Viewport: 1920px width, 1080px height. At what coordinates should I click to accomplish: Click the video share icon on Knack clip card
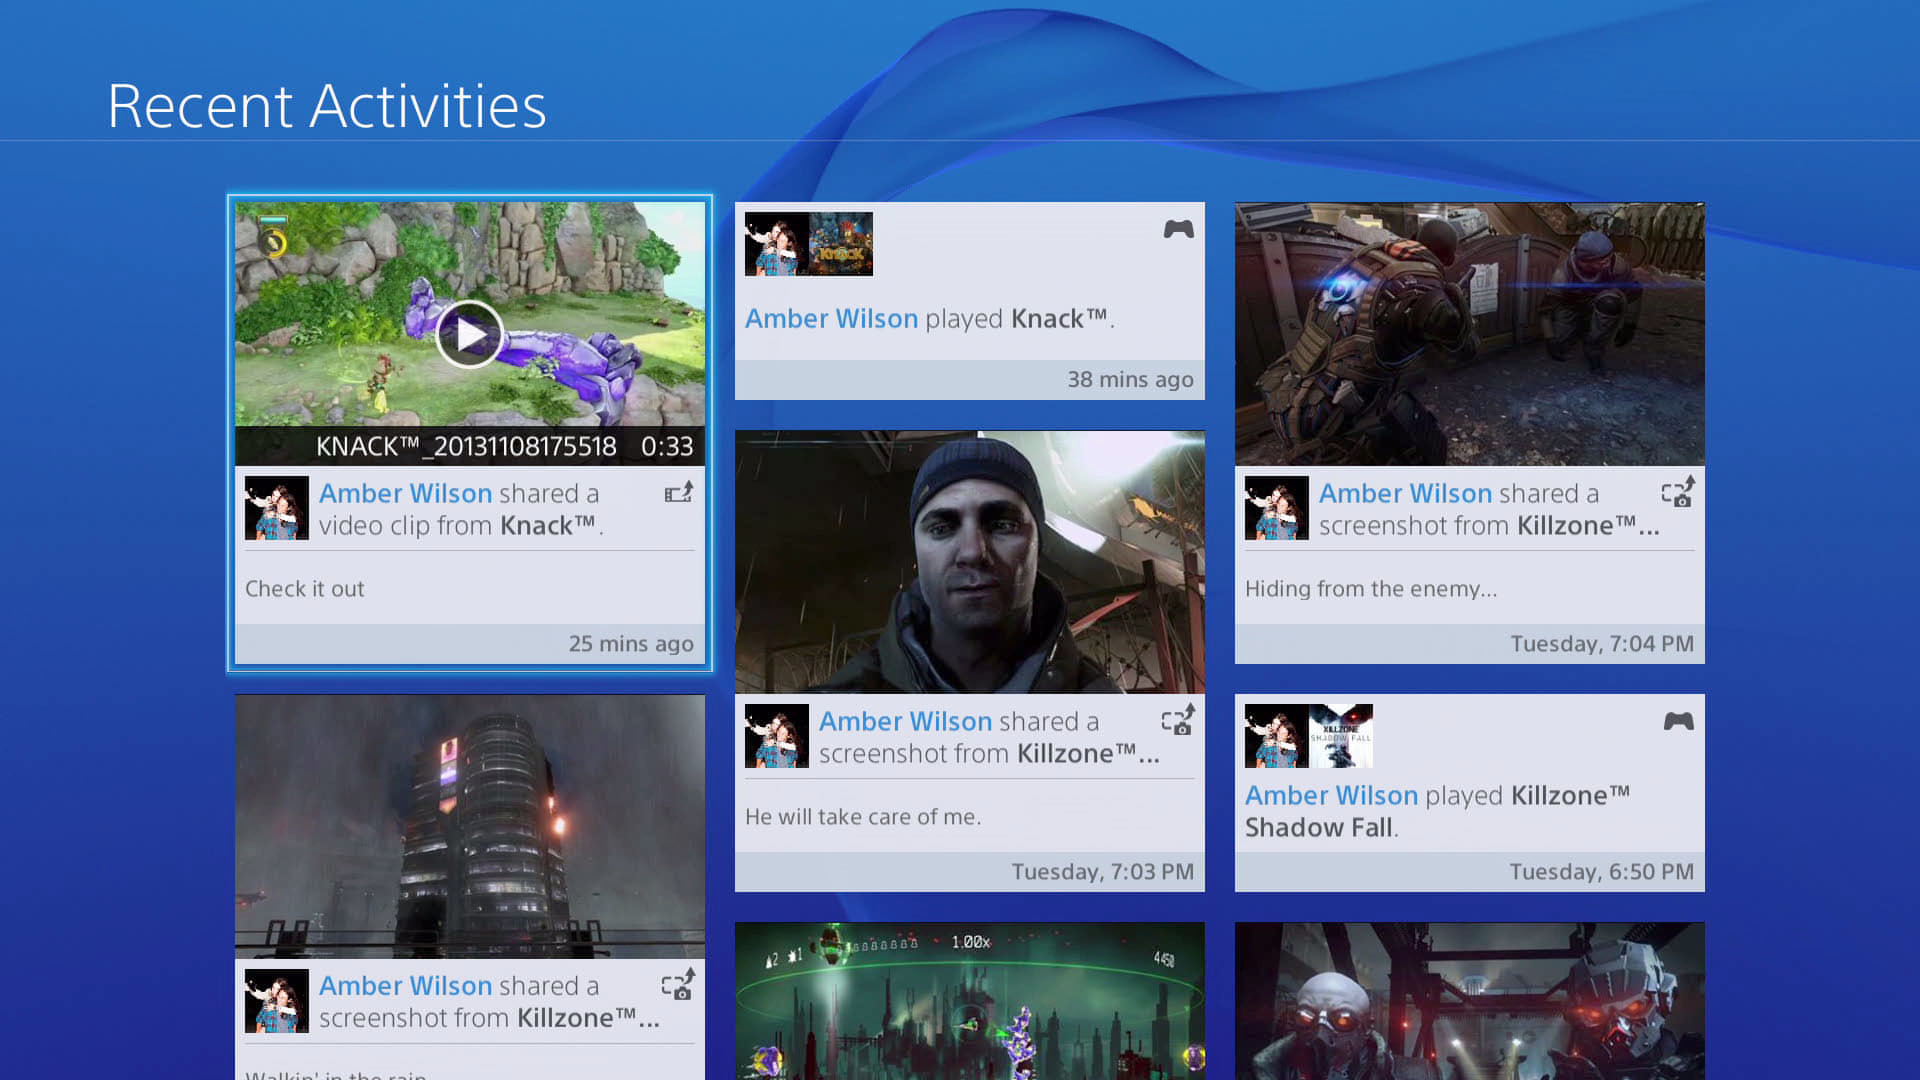[679, 493]
